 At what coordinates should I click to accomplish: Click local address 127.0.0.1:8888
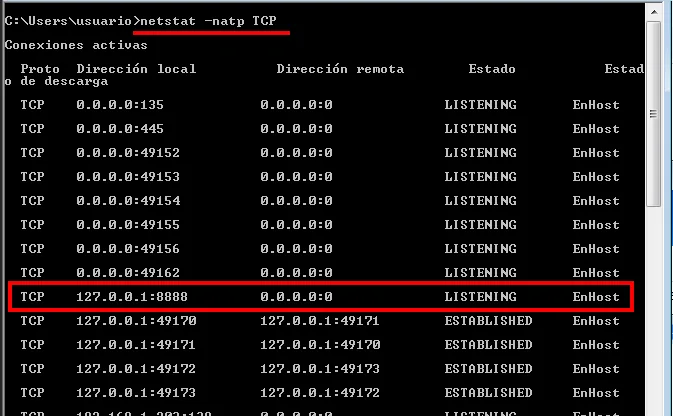pos(132,297)
